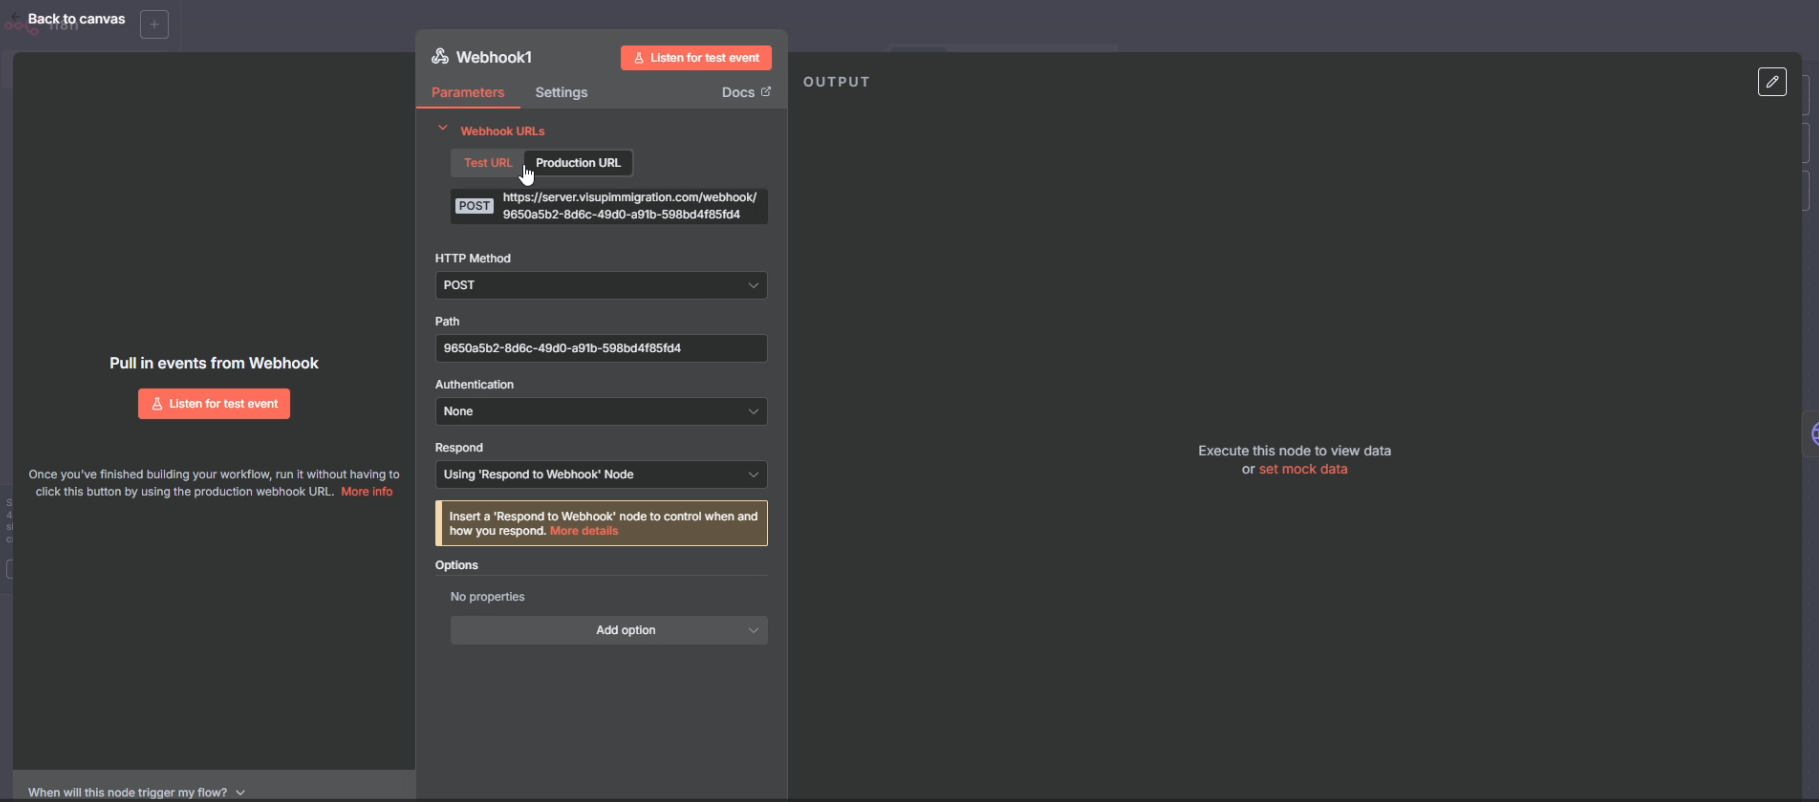Expand When will this node trigger my flow
Image resolution: width=1819 pixels, height=802 pixels.
click(136, 792)
